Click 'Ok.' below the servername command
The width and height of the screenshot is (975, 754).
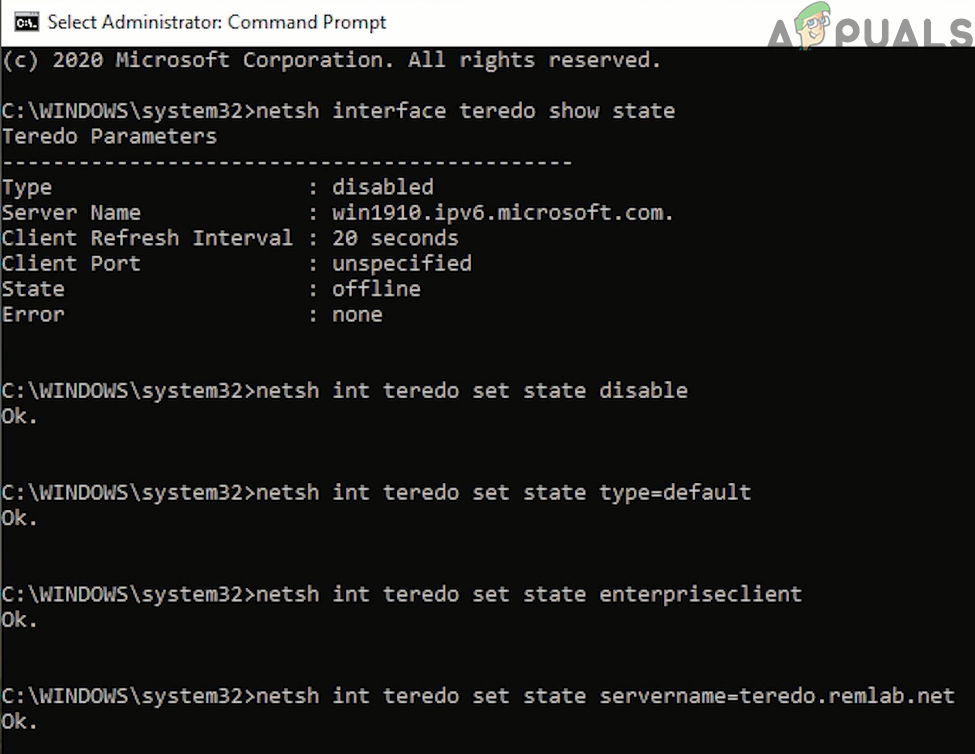pos(19,721)
